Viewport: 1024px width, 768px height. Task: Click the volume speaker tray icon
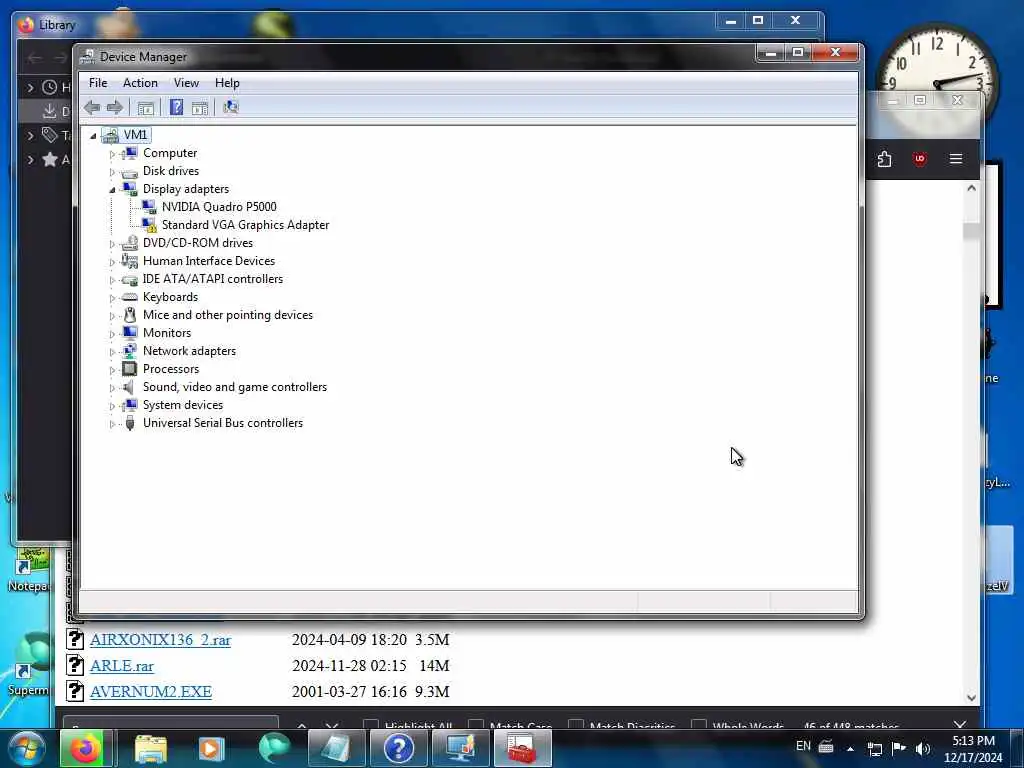[x=923, y=748]
